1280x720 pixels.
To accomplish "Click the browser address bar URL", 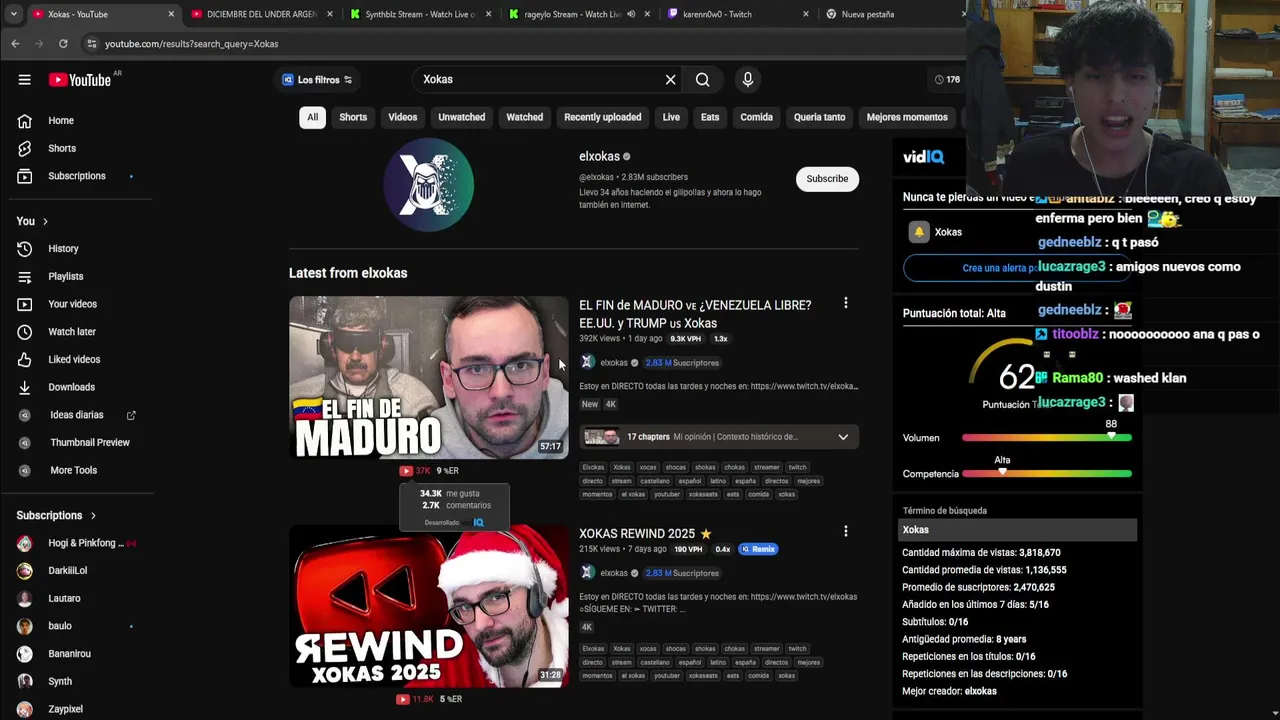I will click(x=191, y=44).
